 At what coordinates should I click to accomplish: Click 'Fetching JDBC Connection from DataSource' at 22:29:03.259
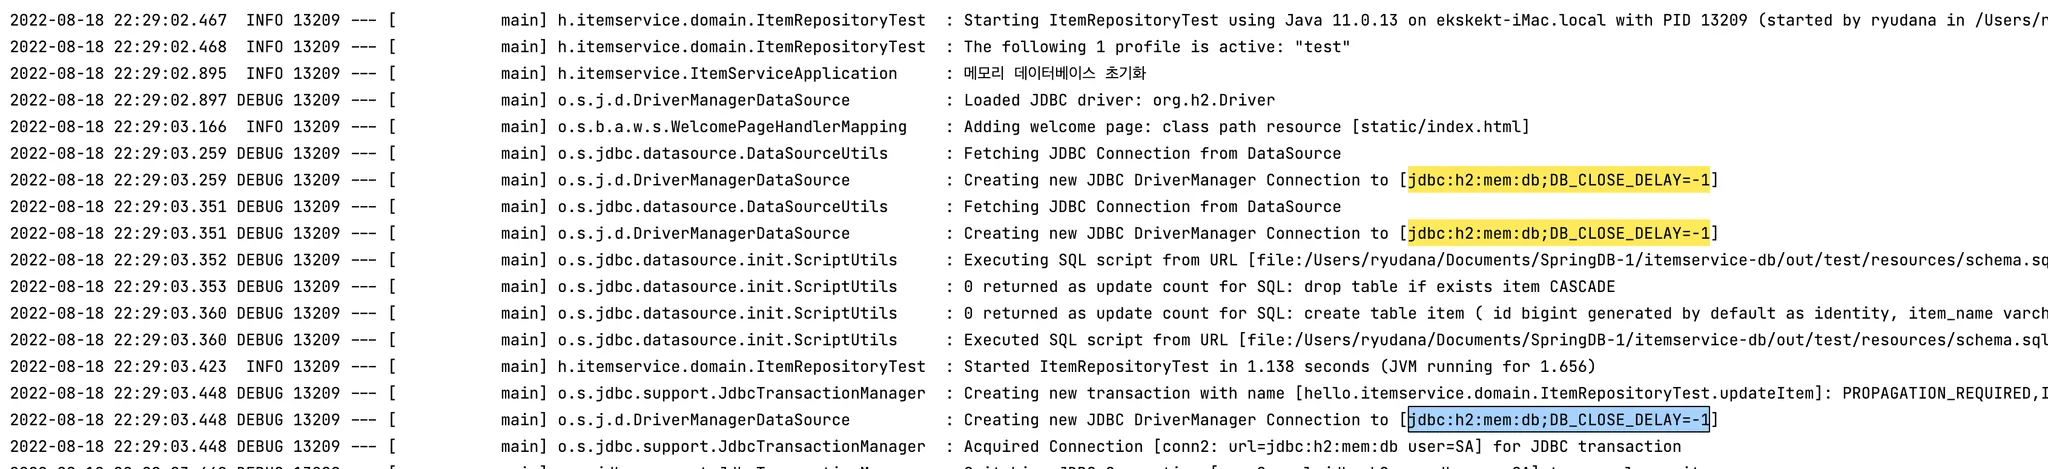tap(1152, 153)
